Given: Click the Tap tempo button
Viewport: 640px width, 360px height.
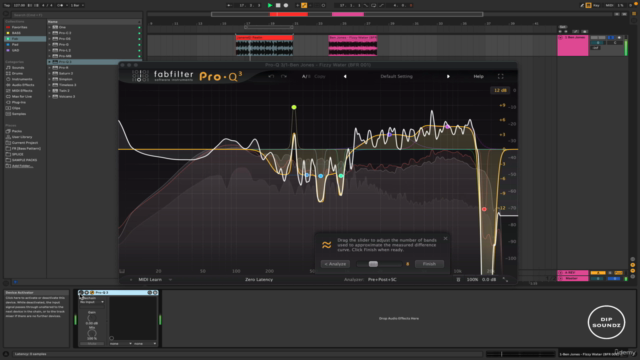Looking at the screenshot, I should 7,5.
